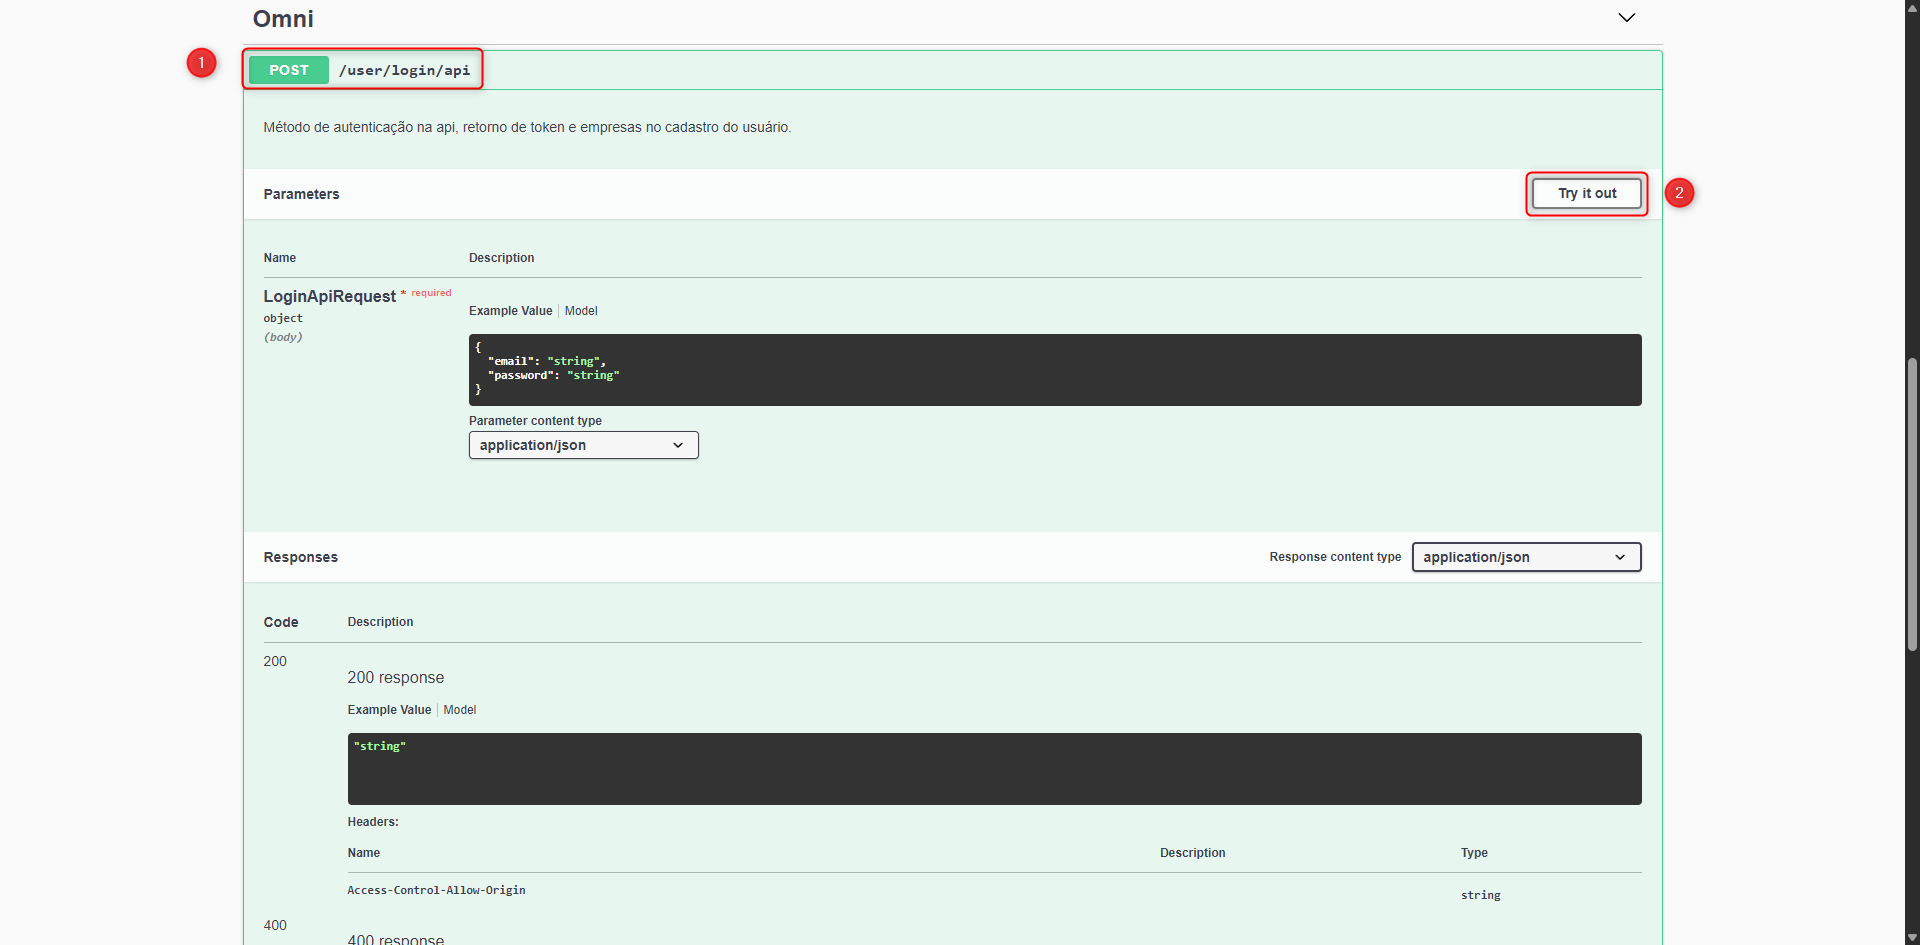Select request body Example Value tab
Screen dimensions: 1920x945
point(510,311)
